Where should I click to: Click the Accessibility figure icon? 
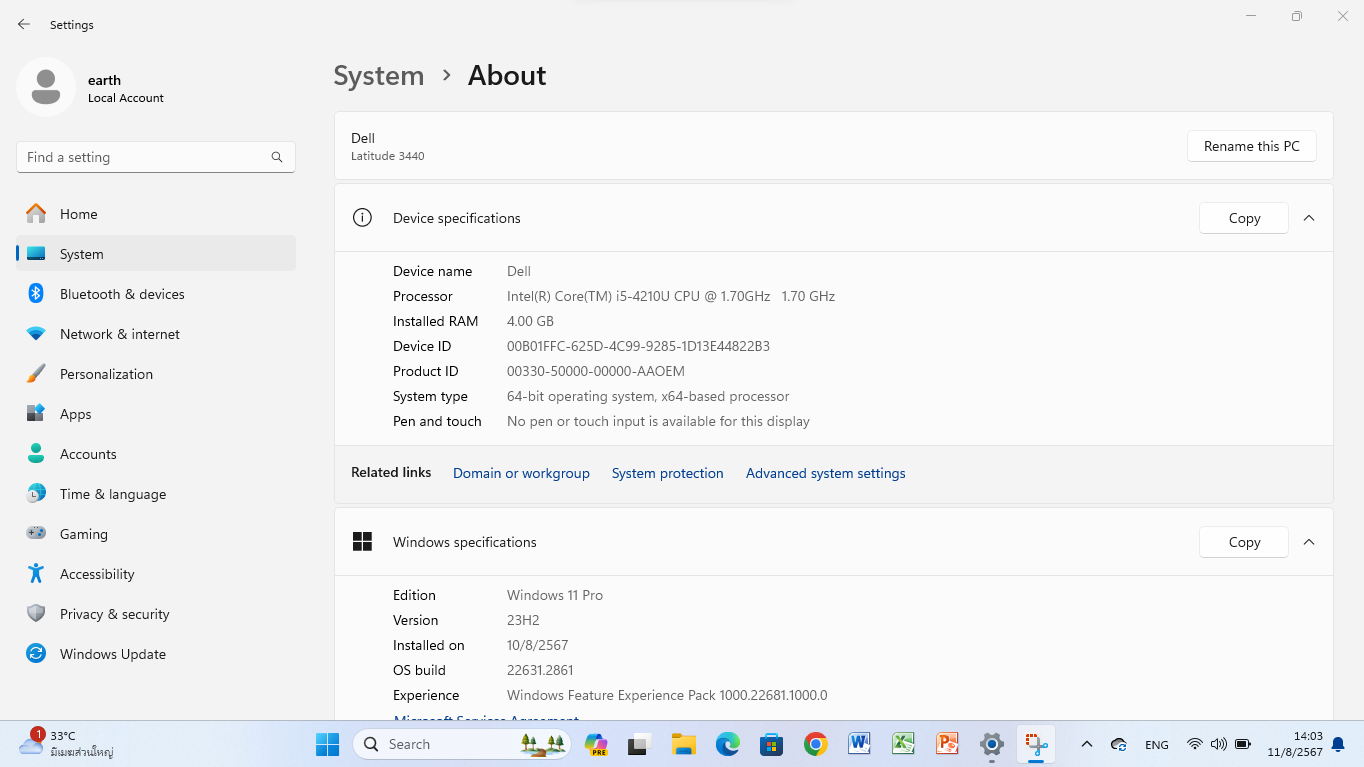click(36, 574)
